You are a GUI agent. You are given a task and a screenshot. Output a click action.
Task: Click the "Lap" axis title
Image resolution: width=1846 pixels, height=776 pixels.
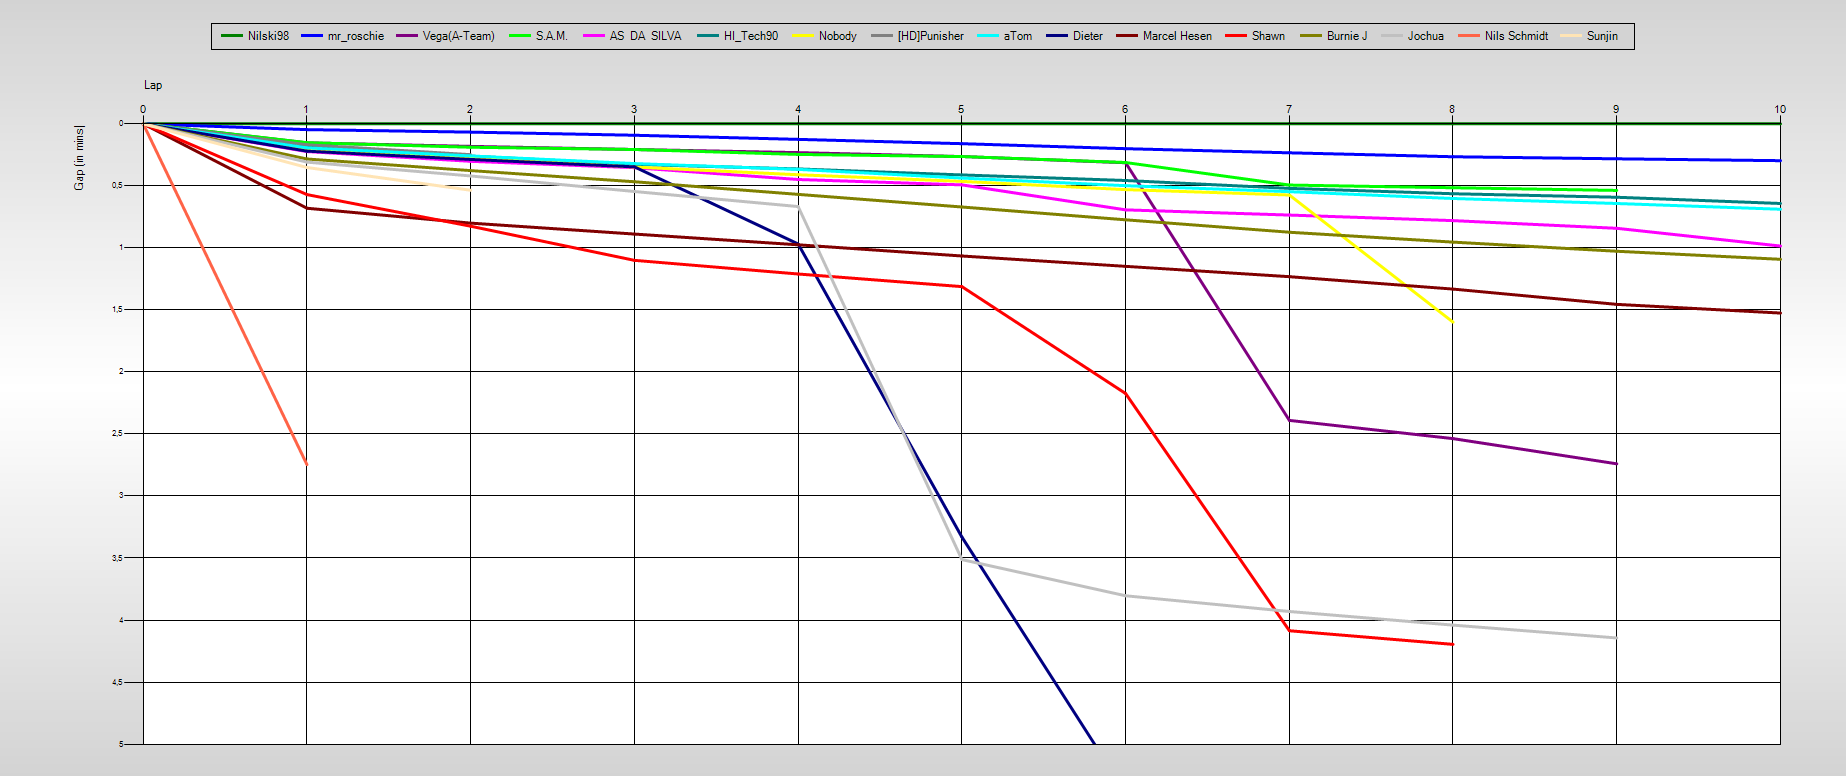tap(153, 86)
